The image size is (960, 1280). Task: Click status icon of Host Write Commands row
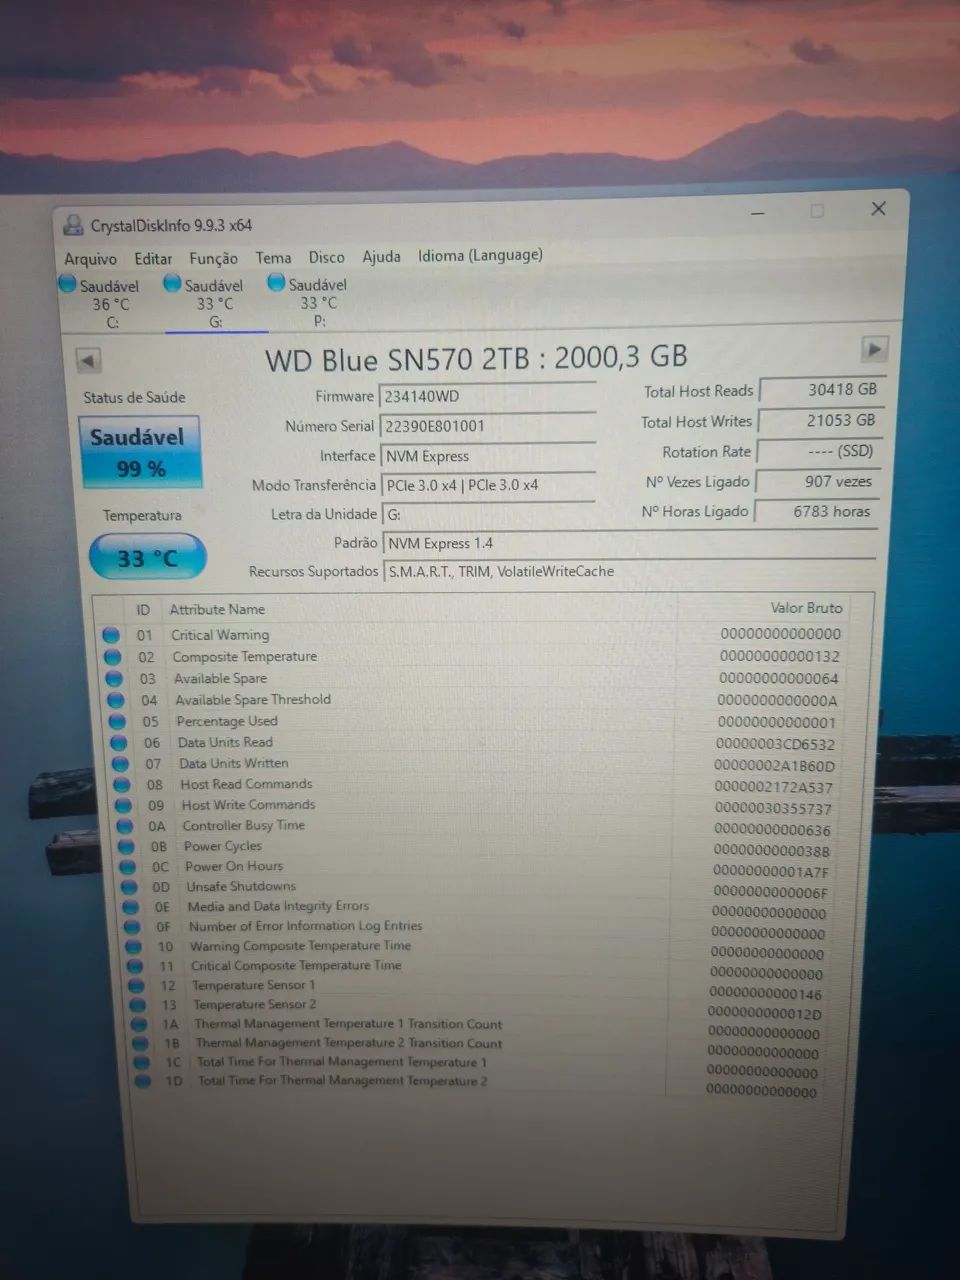(123, 806)
